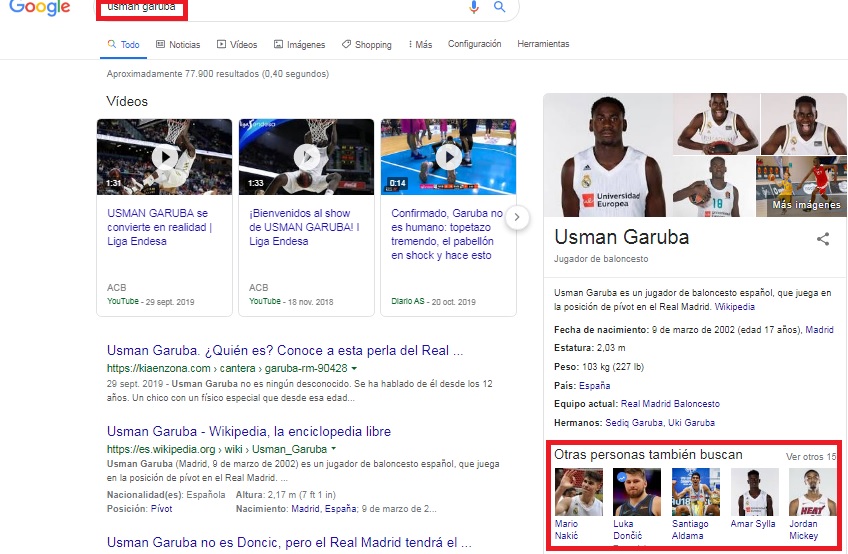Open Luka Dončić related person
This screenshot has width=848, height=554.
point(637,504)
